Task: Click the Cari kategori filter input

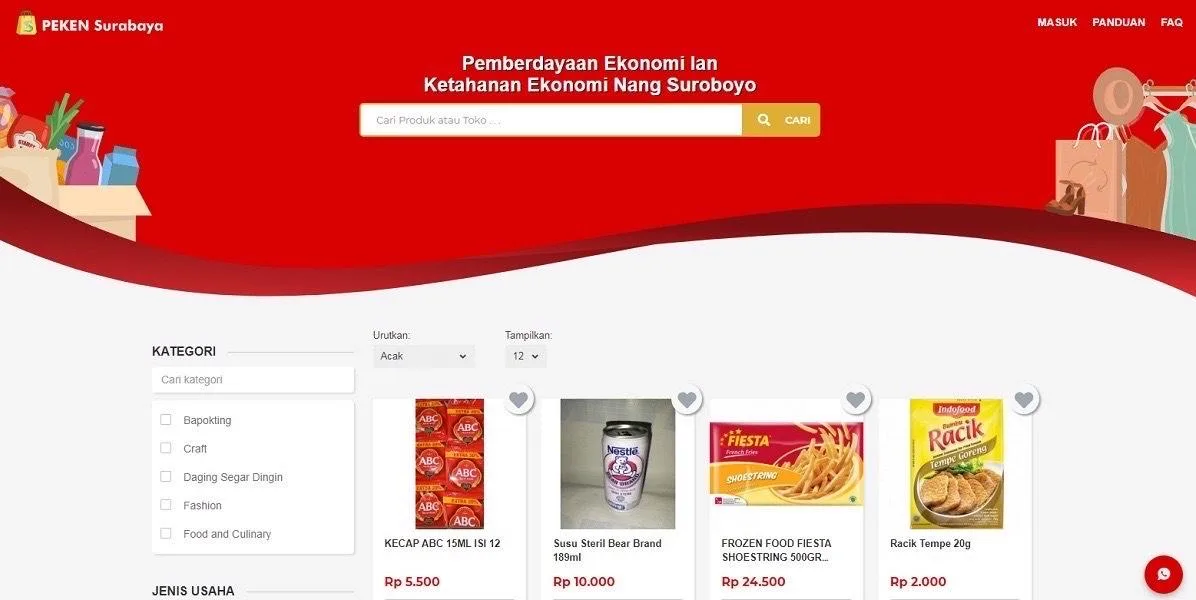Action: point(252,380)
